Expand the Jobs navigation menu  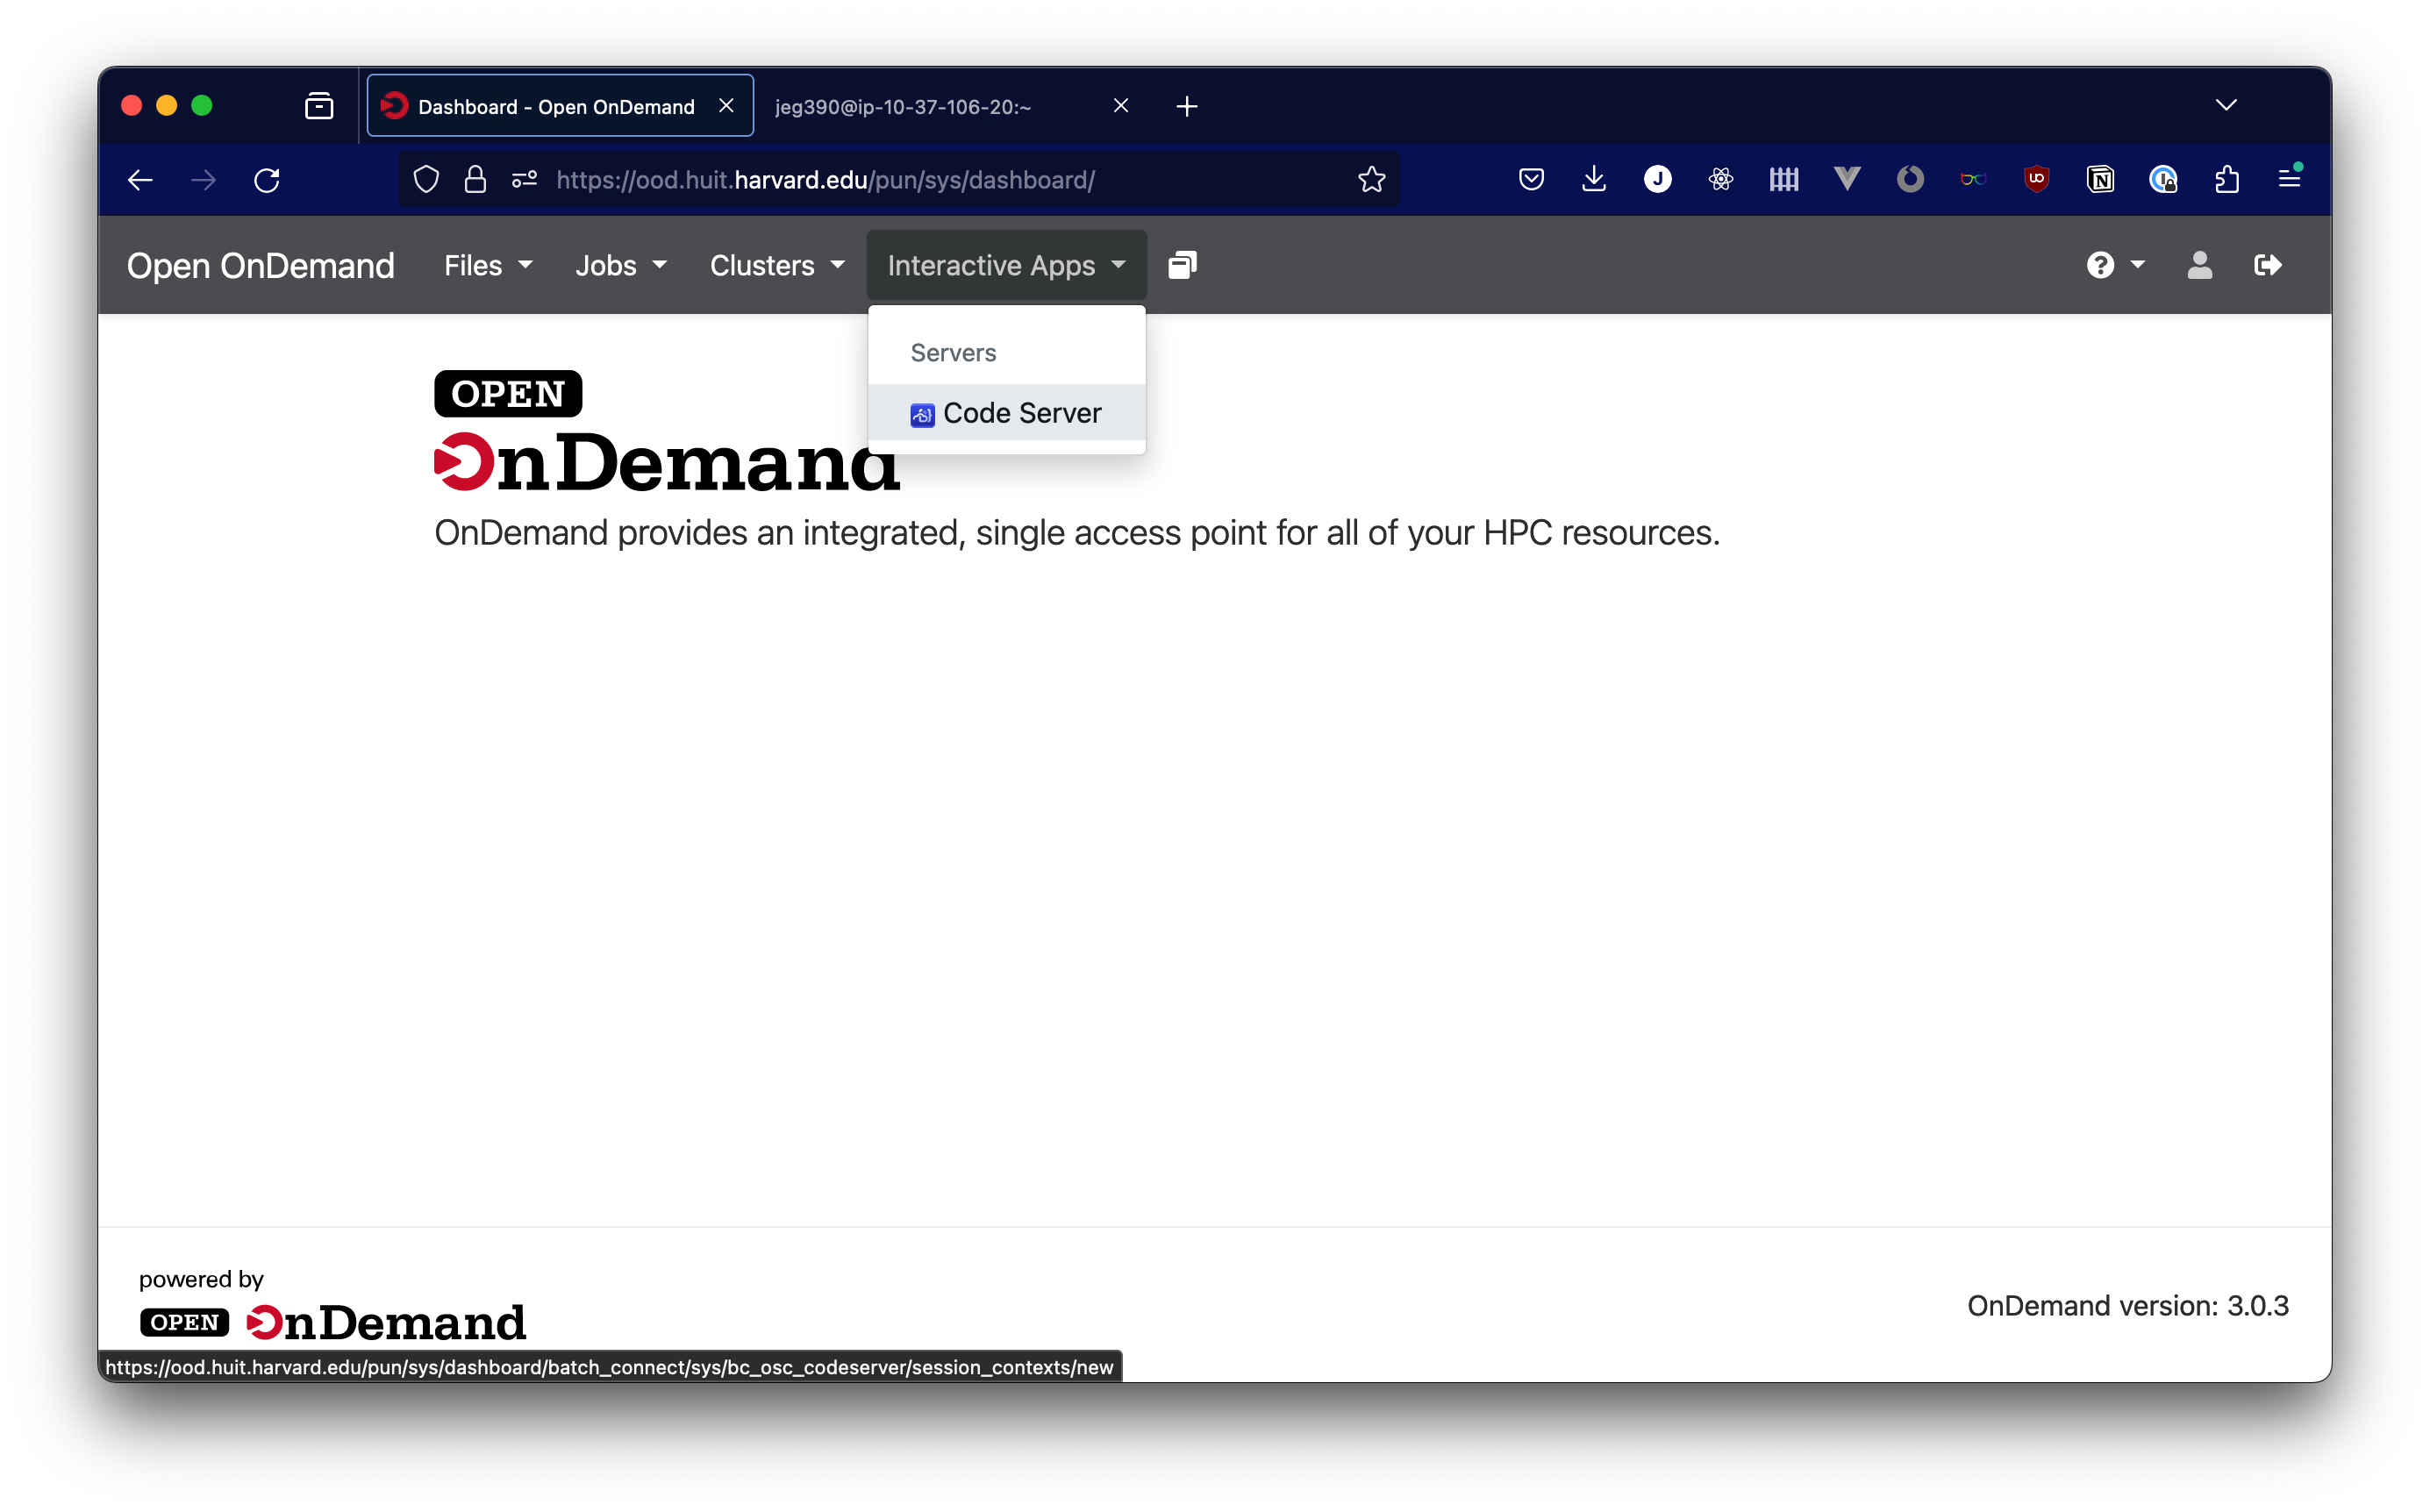pyautogui.click(x=617, y=265)
